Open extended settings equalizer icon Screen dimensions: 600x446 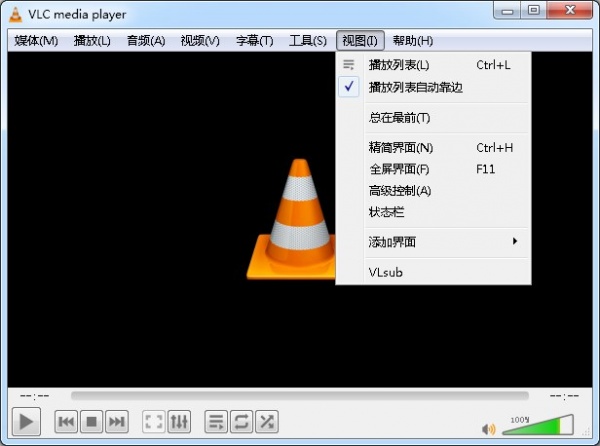point(179,422)
